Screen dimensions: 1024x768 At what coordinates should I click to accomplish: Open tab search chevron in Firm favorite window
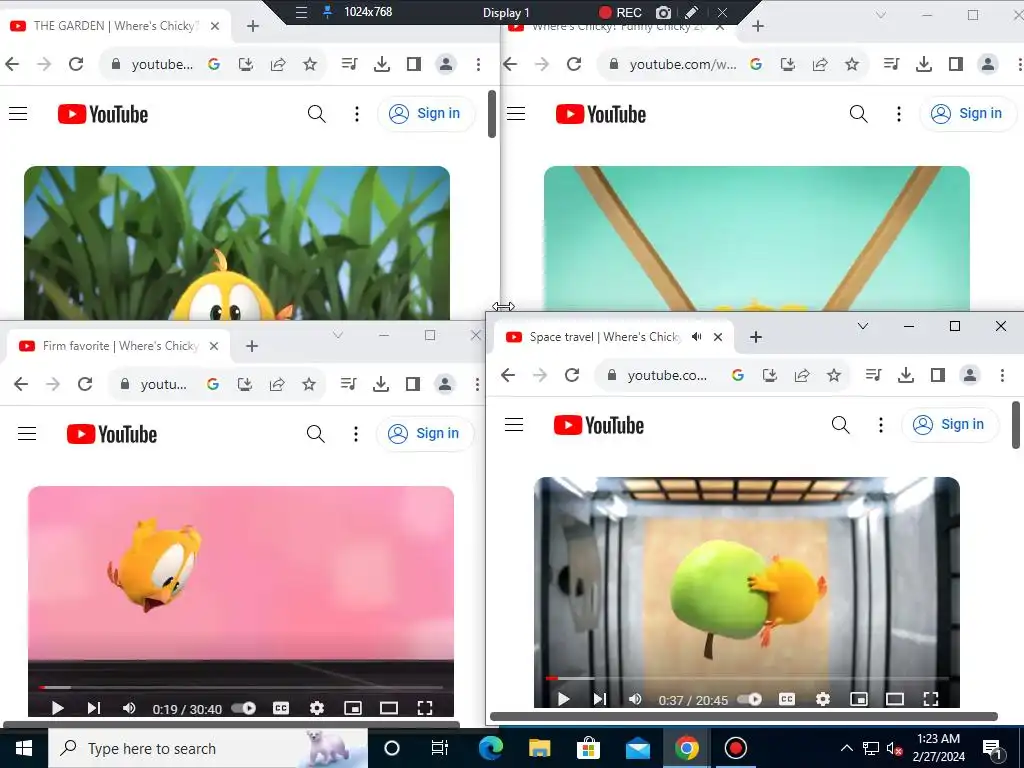pos(338,335)
